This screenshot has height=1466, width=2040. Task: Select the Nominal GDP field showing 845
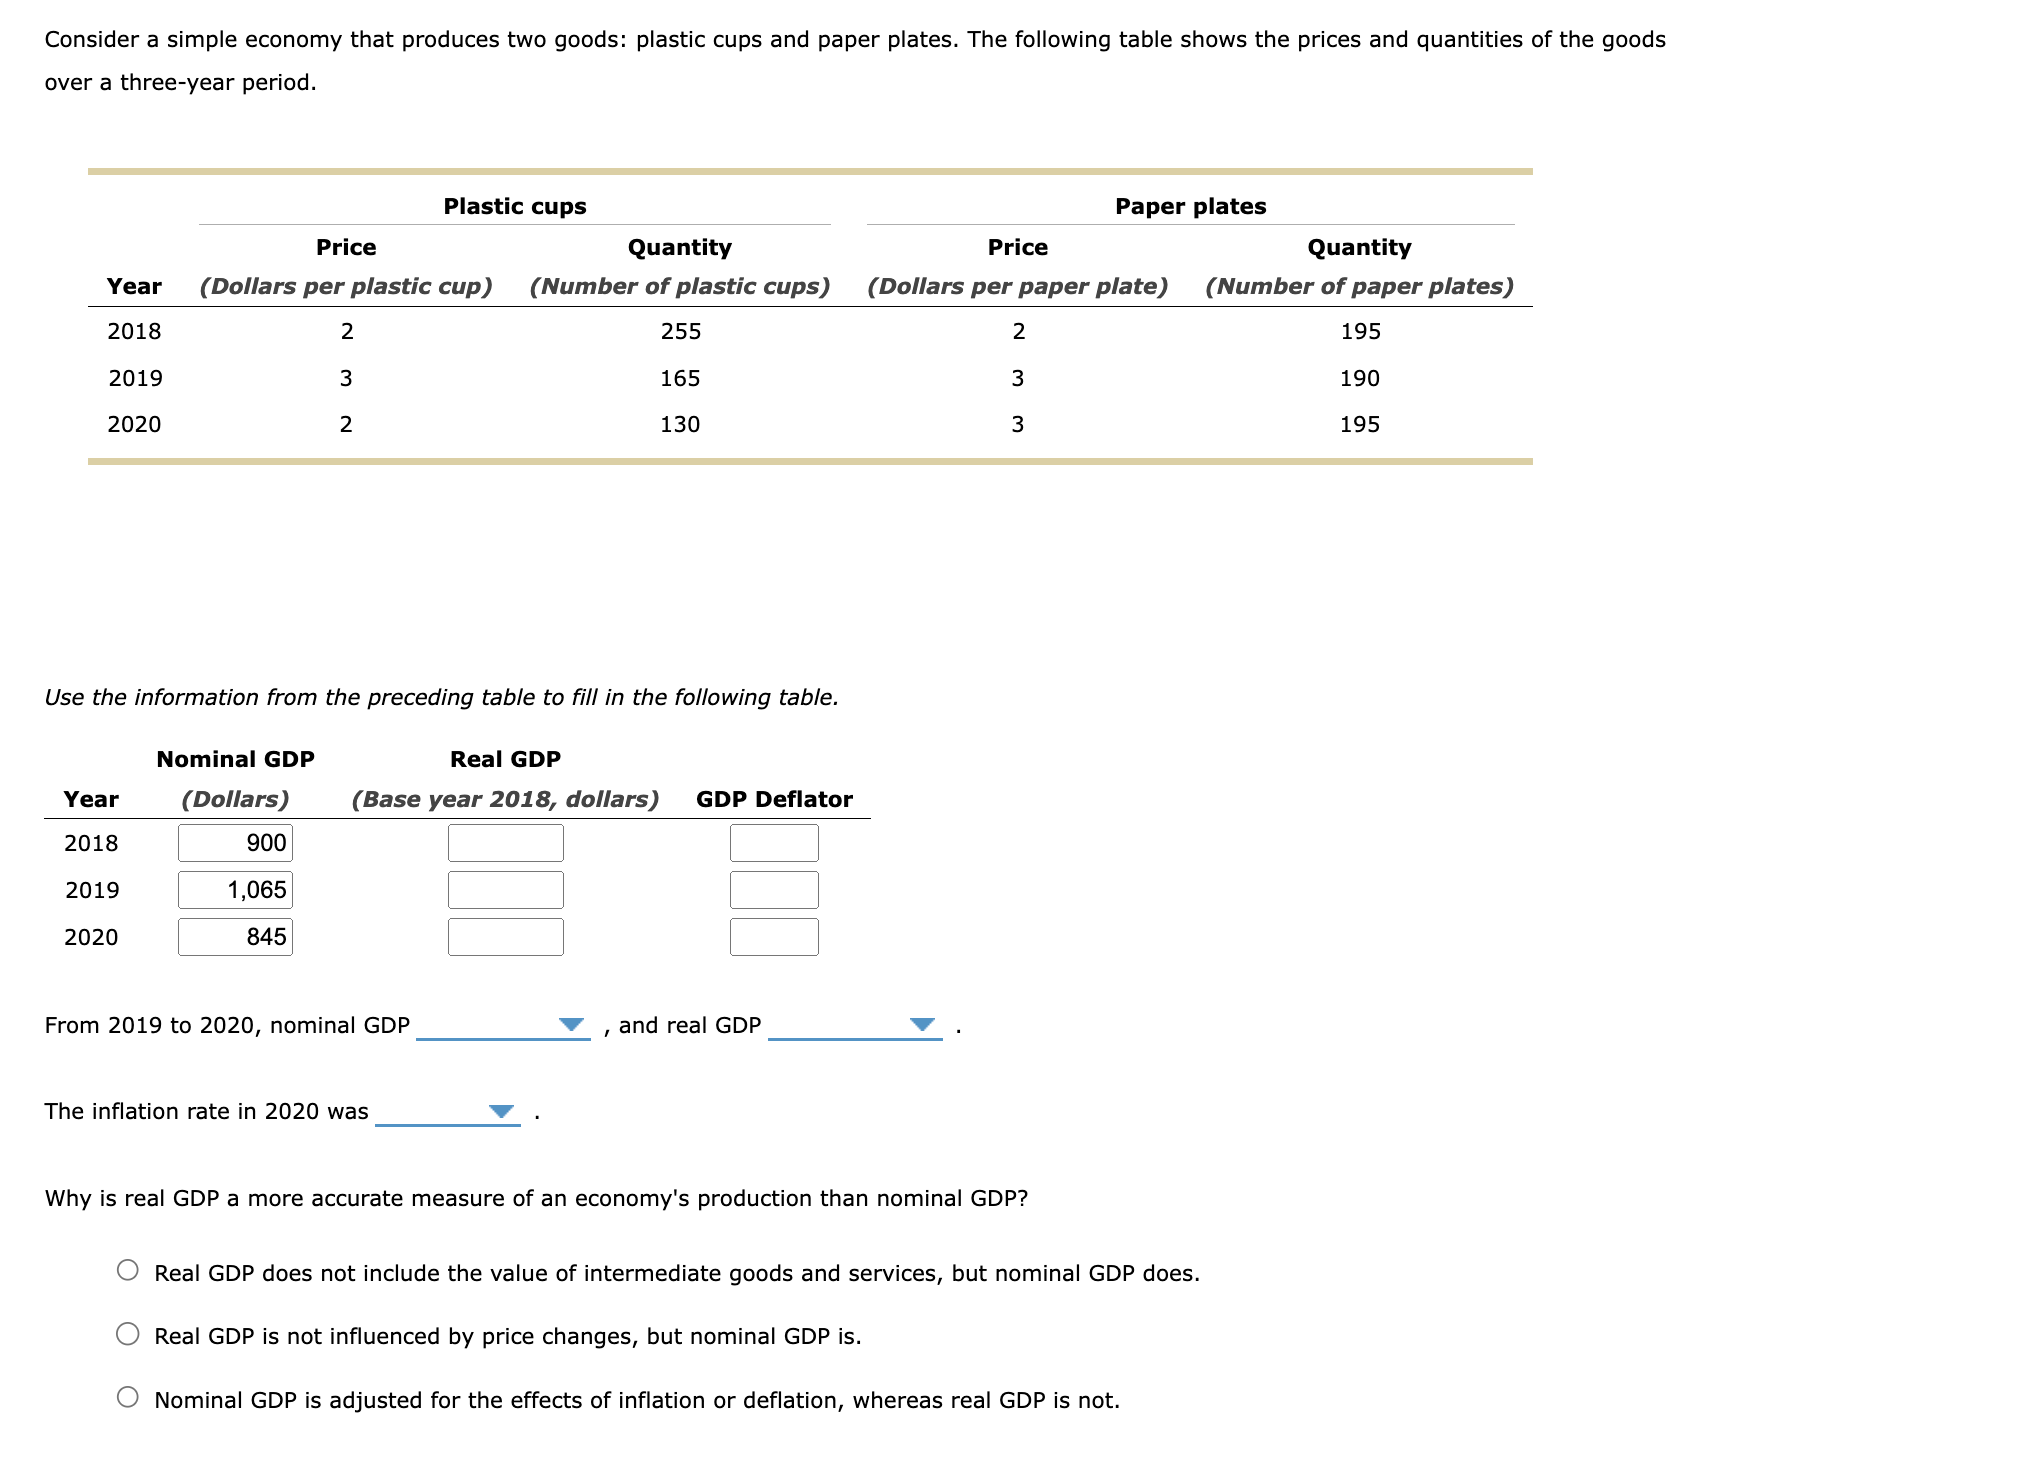coord(235,936)
